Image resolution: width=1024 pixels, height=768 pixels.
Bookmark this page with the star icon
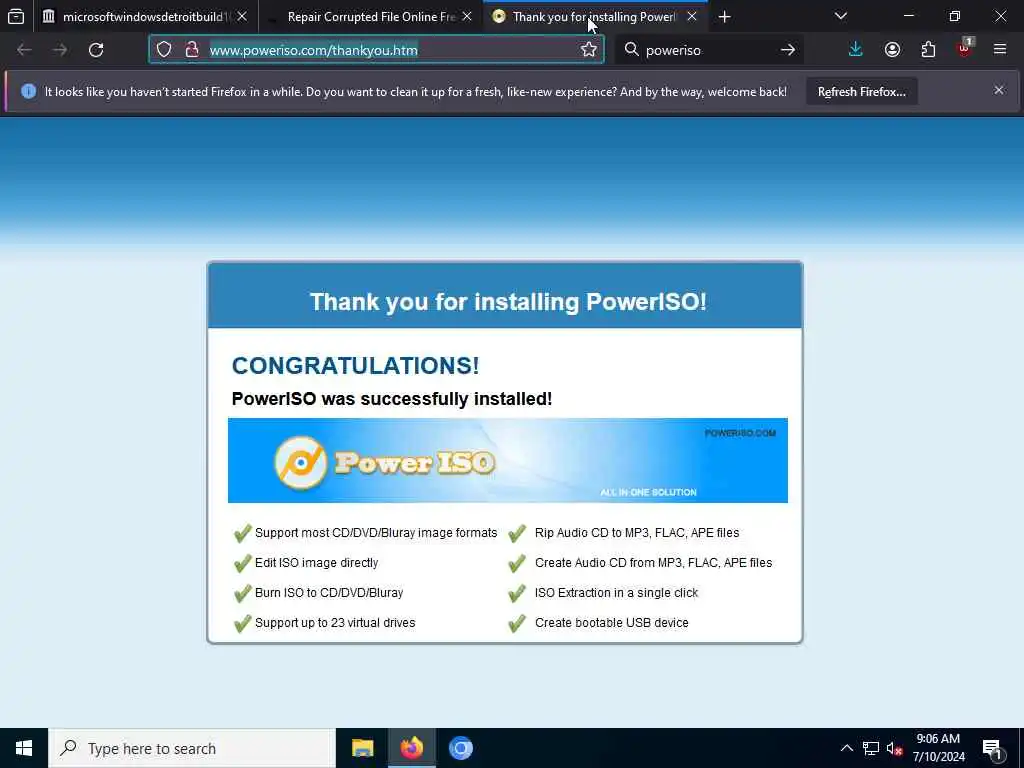point(588,50)
